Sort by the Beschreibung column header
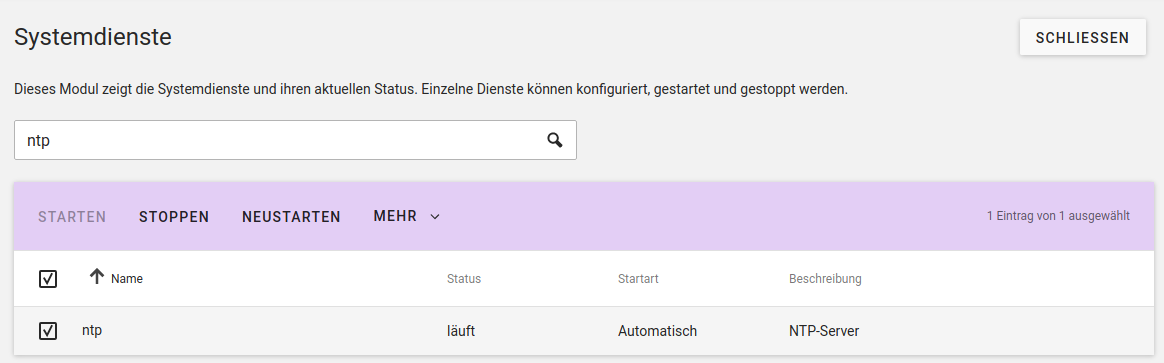The height and width of the screenshot is (363, 1164). tap(825, 279)
